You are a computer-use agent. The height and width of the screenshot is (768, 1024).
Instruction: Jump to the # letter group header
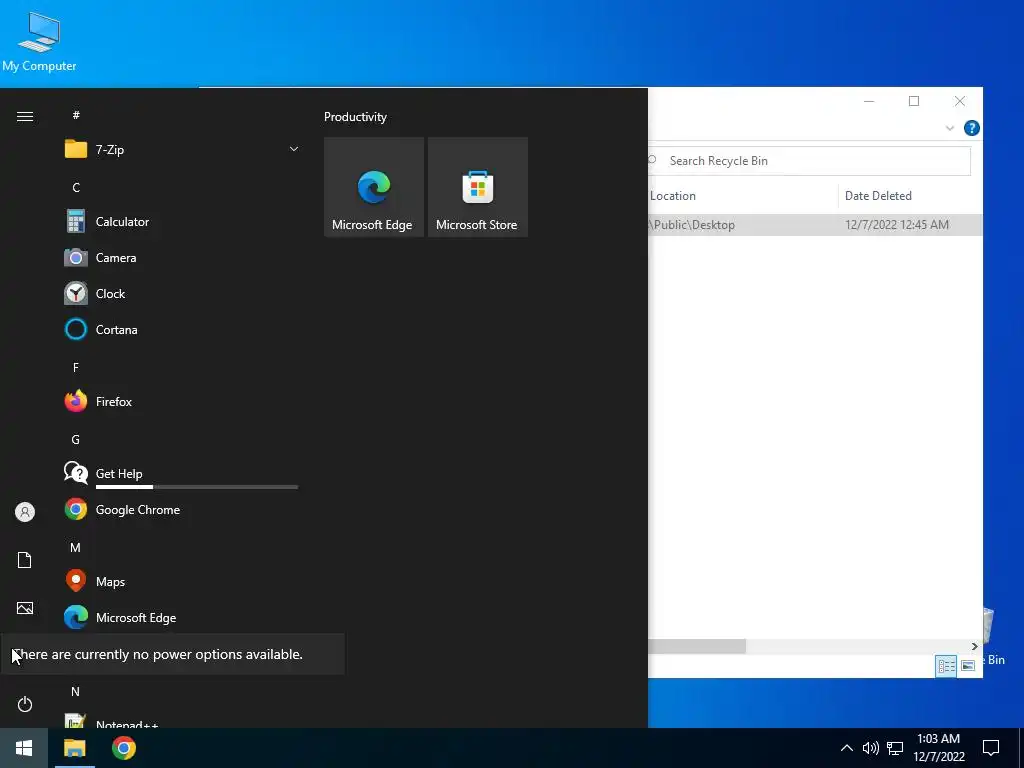click(76, 116)
